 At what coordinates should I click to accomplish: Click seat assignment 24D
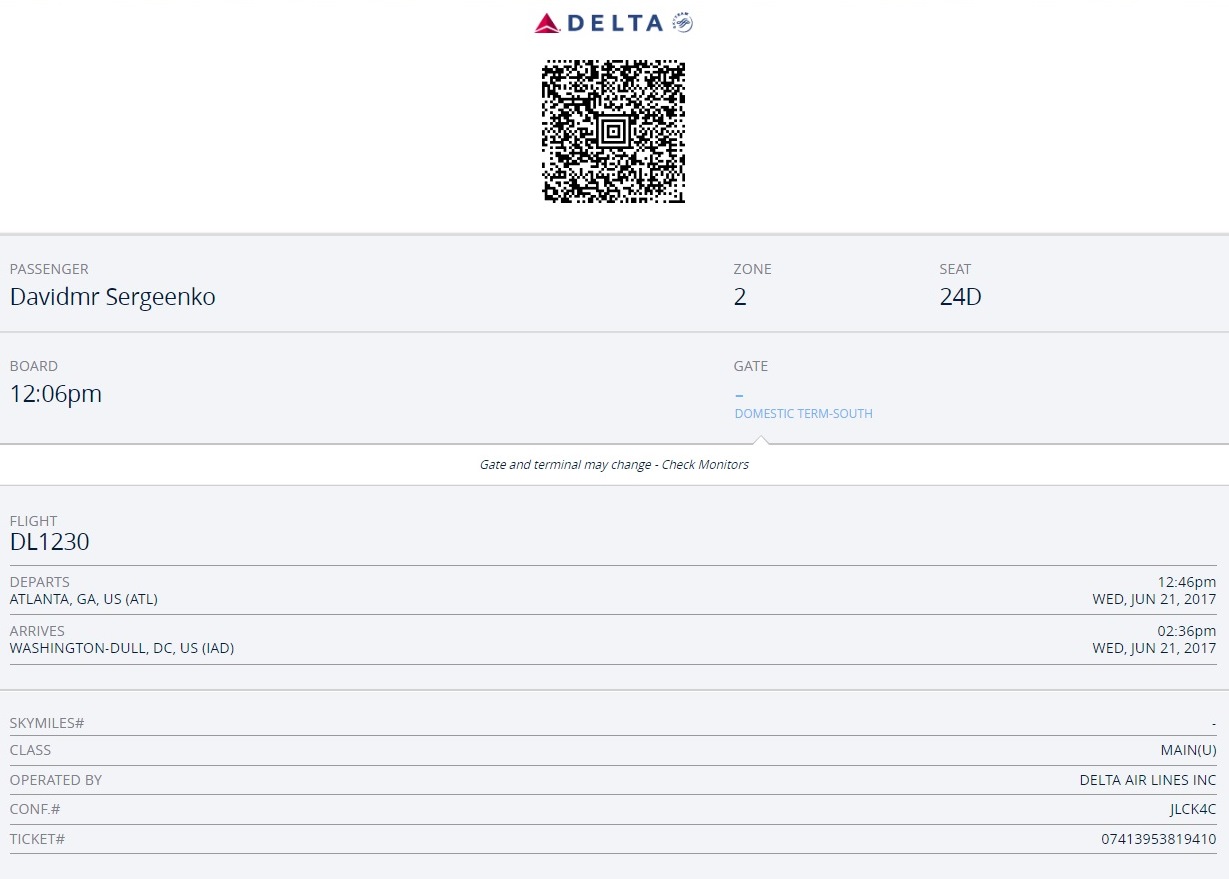tap(960, 297)
